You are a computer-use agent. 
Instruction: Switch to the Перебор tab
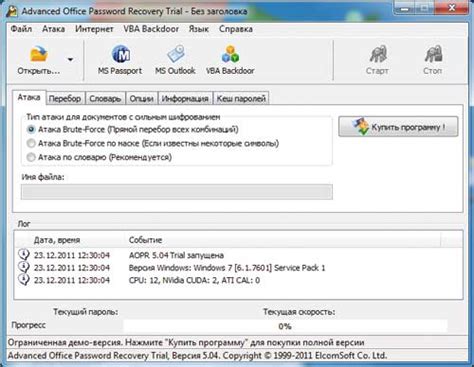65,99
